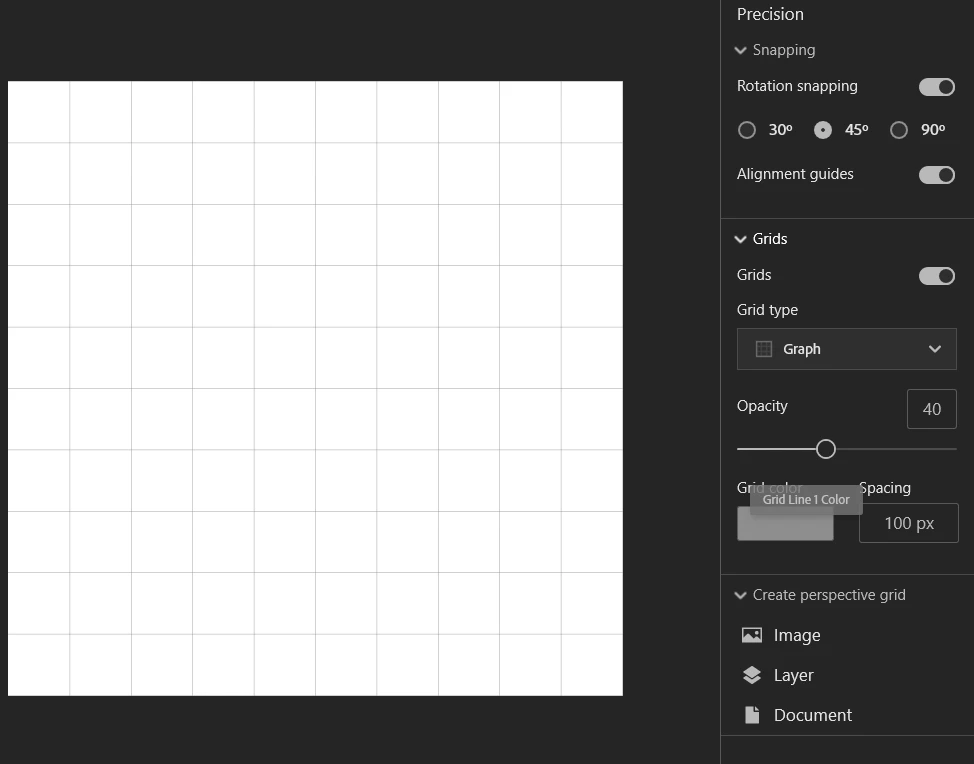Turn off the Grids switch
Viewport: 974px width, 764px height.
pyautogui.click(x=937, y=276)
